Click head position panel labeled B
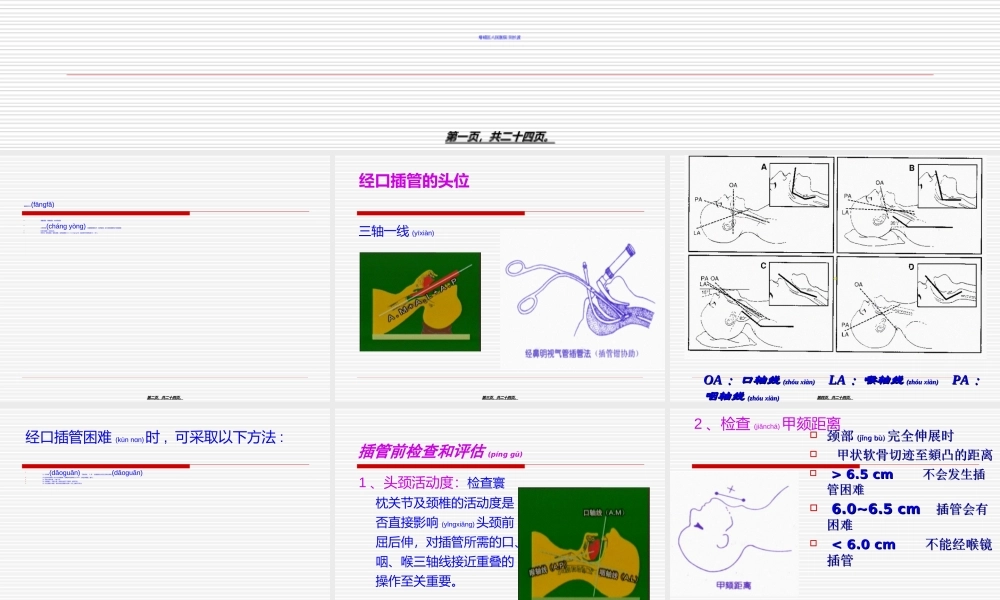1000x600 pixels. (x=910, y=205)
